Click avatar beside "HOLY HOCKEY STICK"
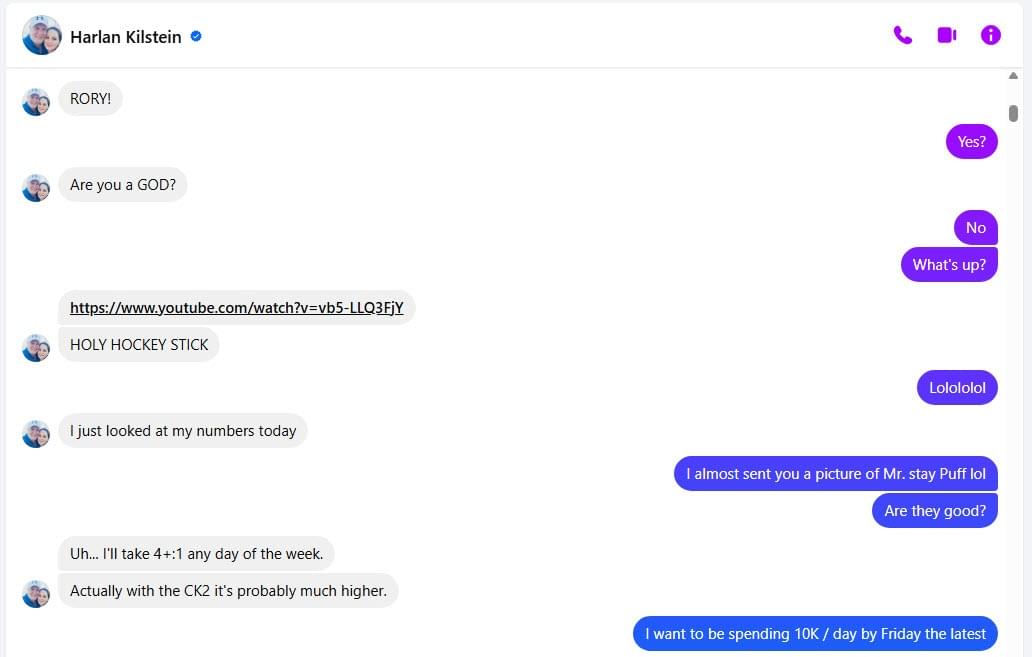Image resolution: width=1032 pixels, height=657 pixels. click(36, 348)
